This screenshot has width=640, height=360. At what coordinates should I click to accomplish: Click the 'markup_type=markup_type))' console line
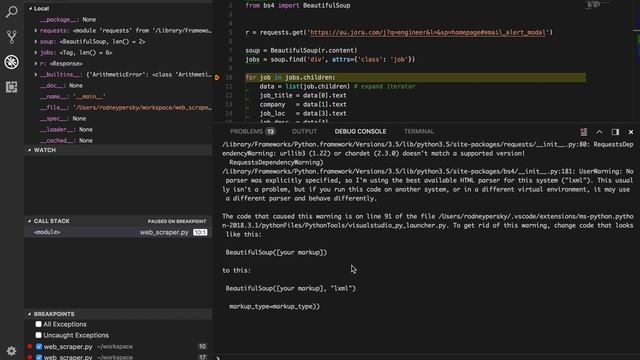(x=274, y=306)
